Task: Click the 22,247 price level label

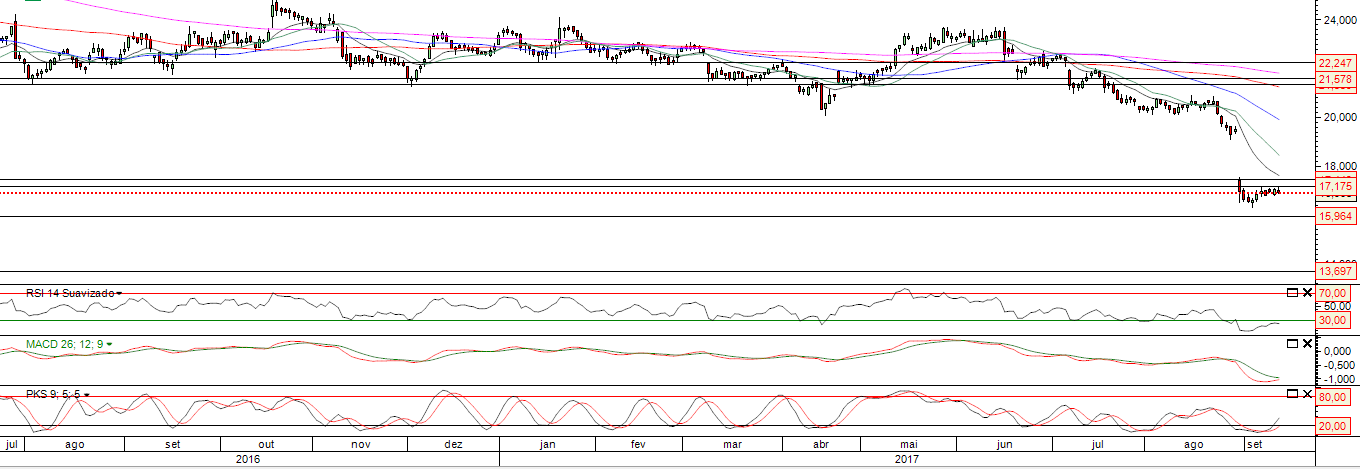Action: click(1336, 63)
